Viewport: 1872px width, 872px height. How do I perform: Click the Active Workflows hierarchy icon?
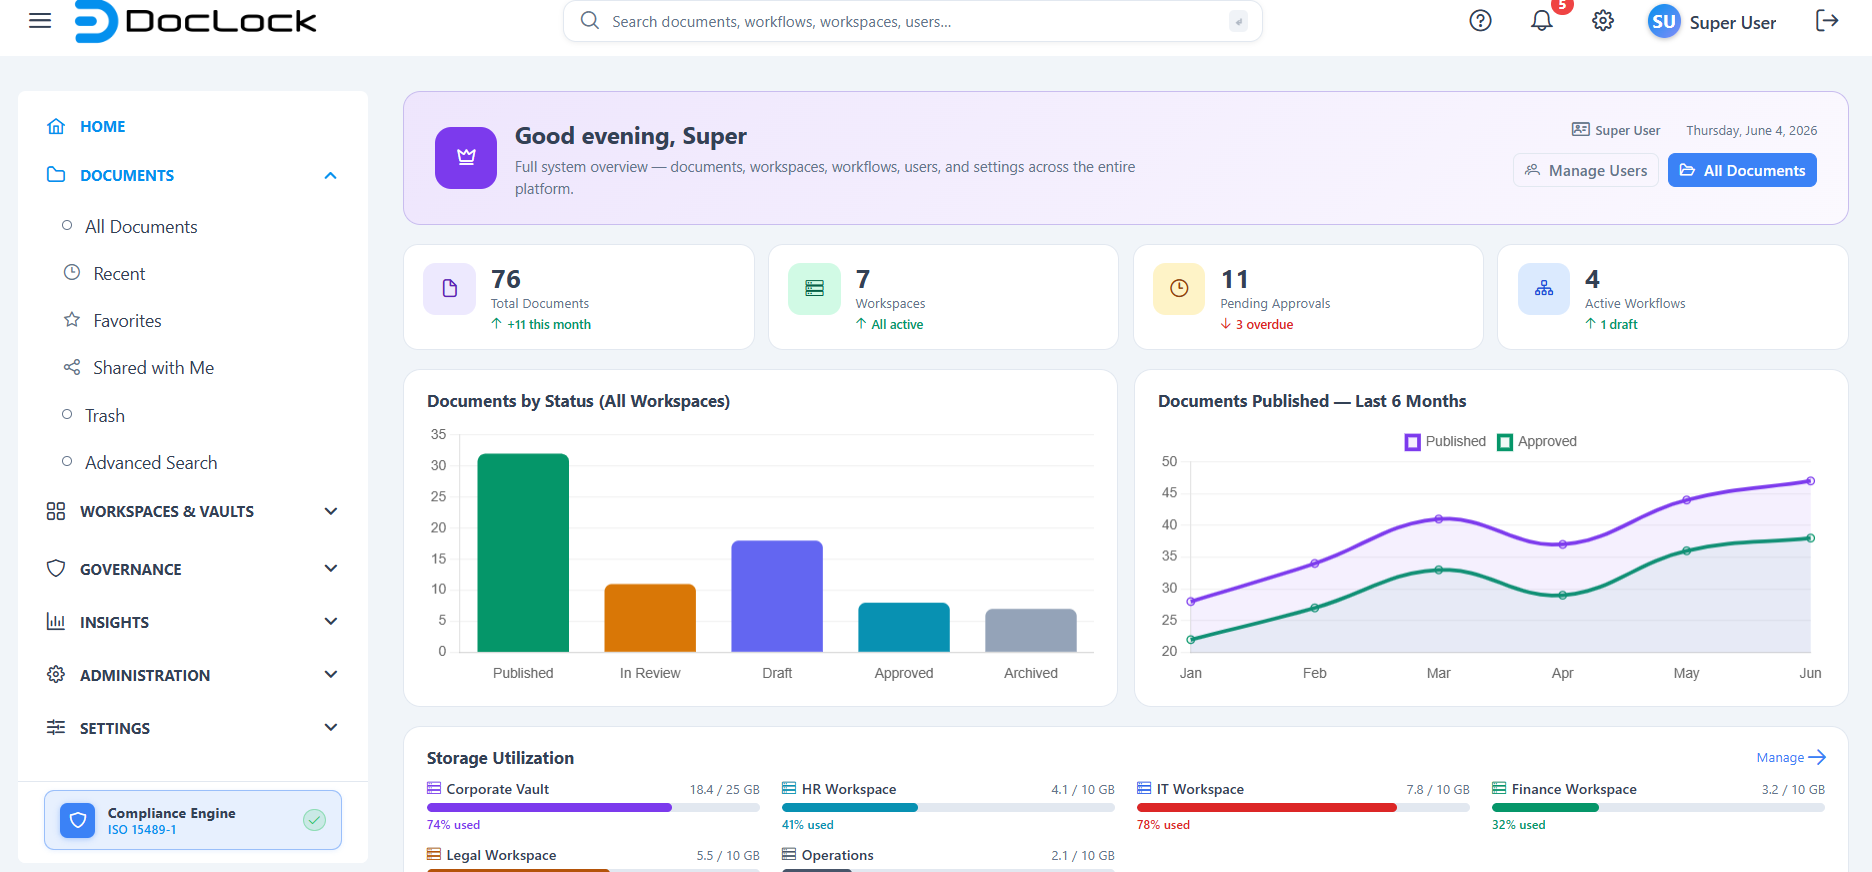click(x=1544, y=289)
